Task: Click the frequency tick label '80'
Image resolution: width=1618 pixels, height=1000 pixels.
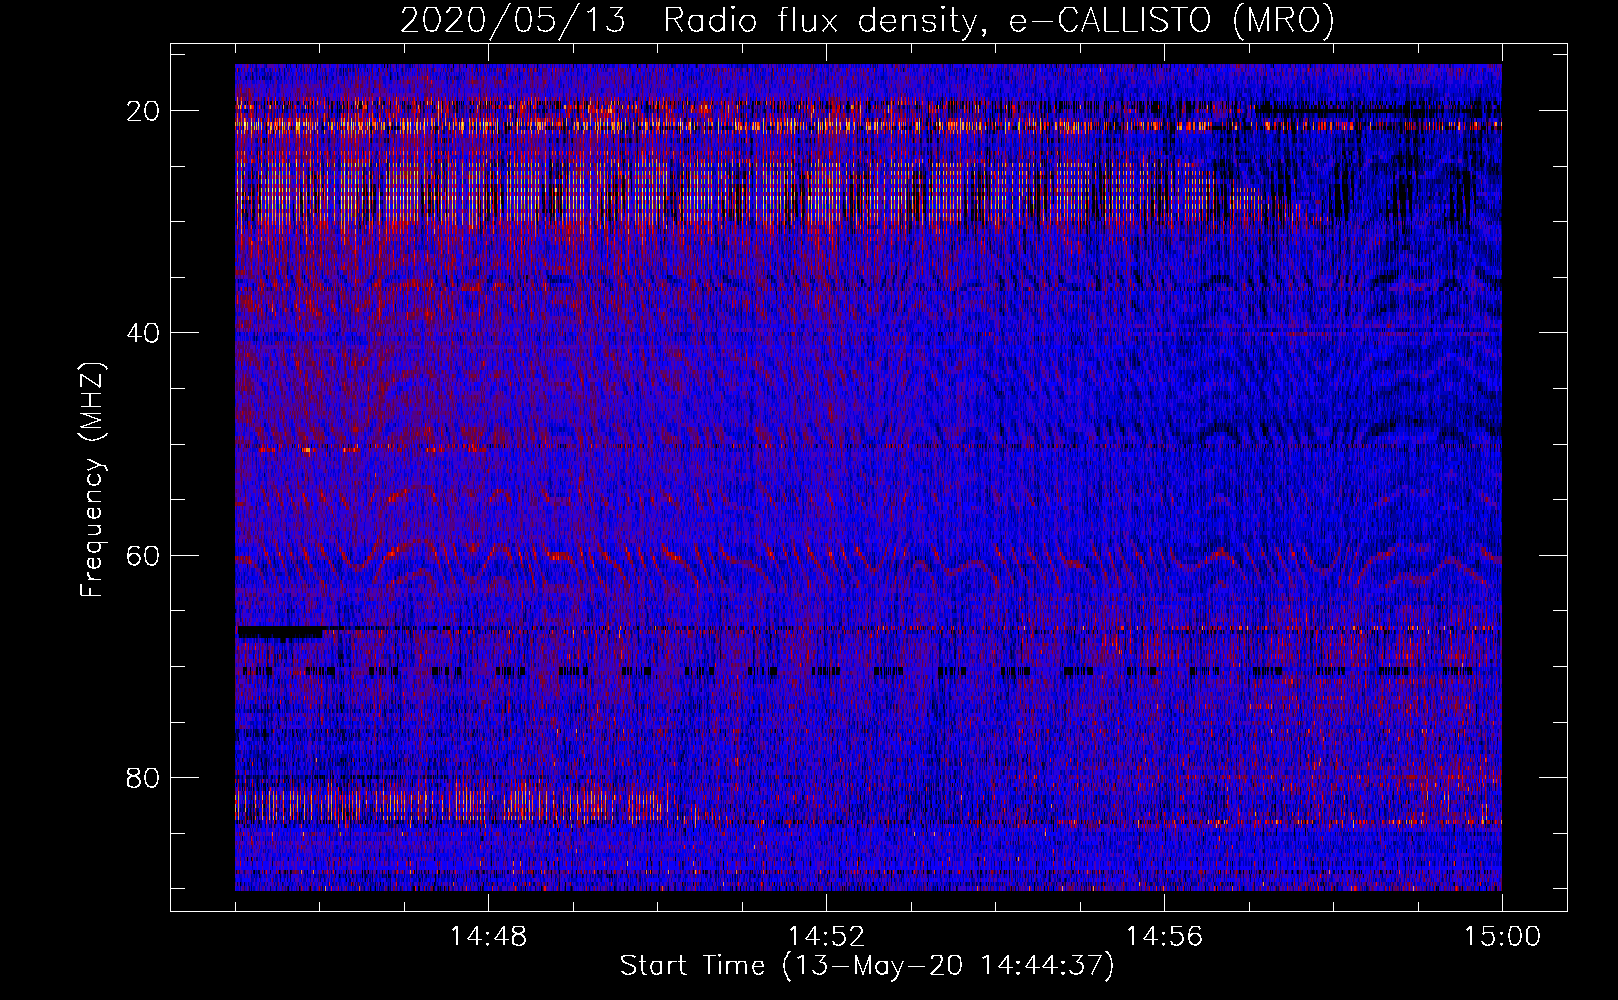Action: 144,777
